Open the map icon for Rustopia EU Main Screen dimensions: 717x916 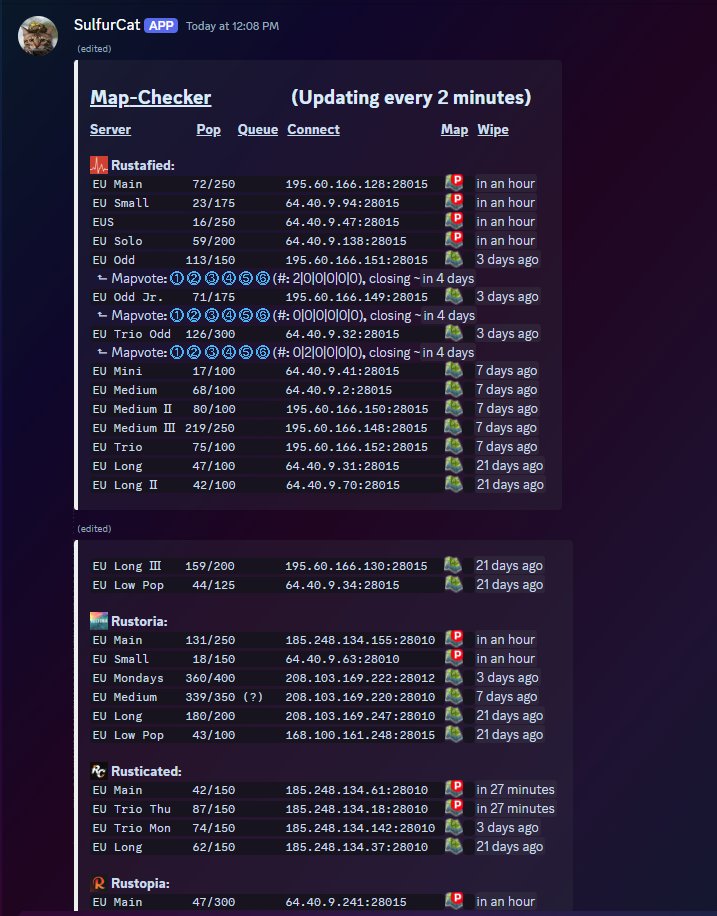454,900
